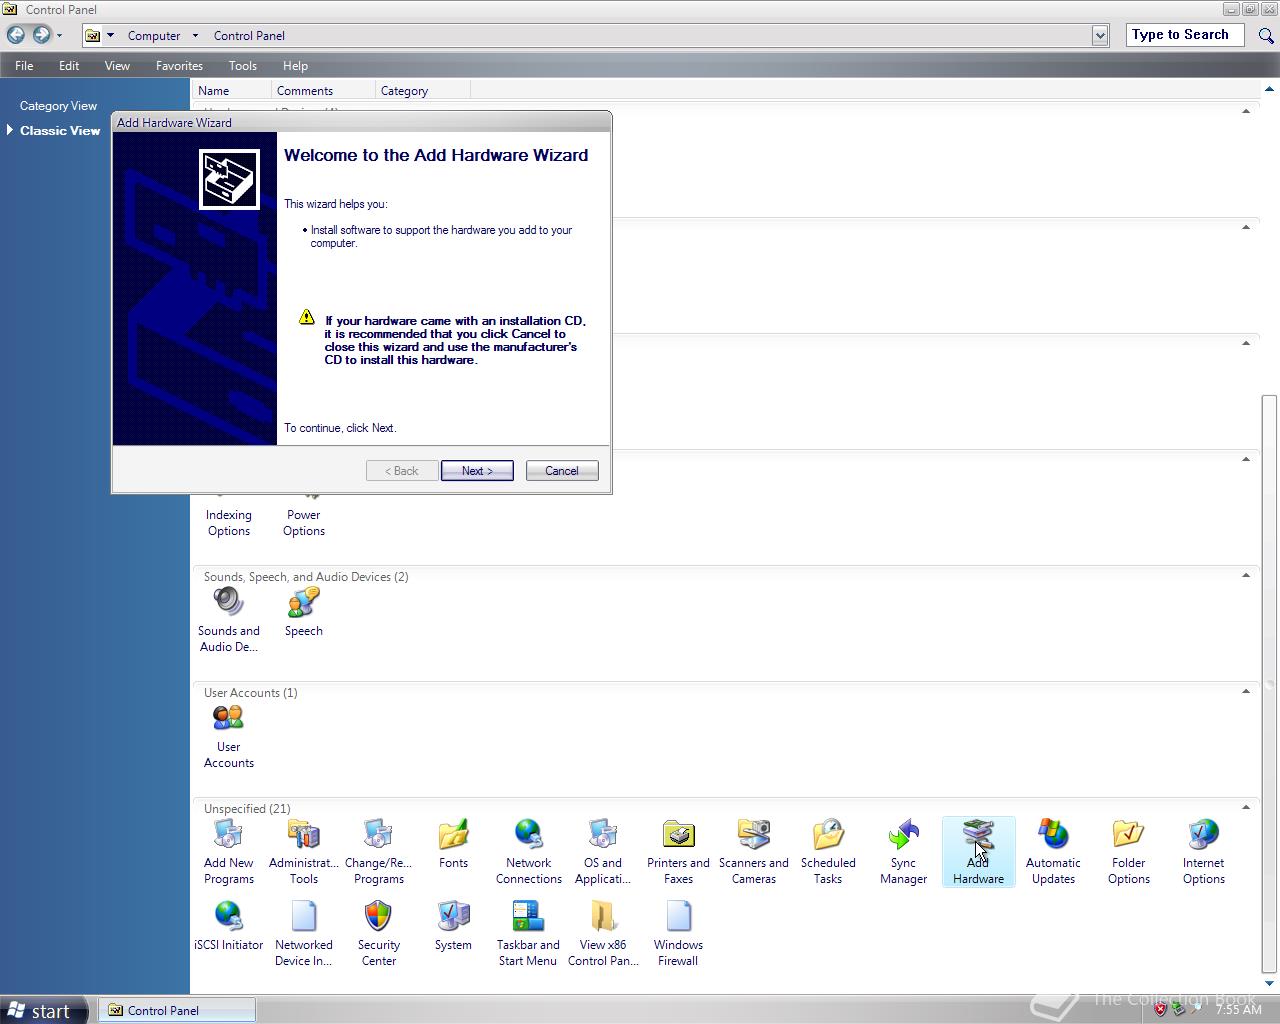Open Network Connections icon
1280x1024 pixels.
529,852
